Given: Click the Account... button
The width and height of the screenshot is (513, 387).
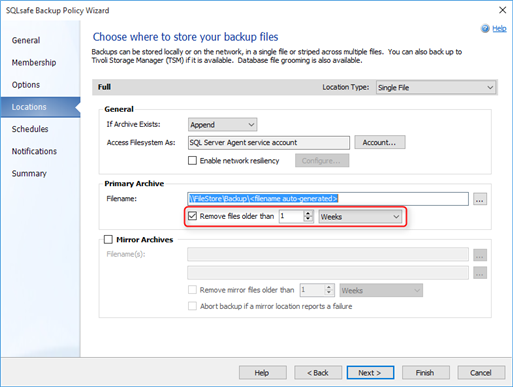Looking at the screenshot, I should click(380, 142).
